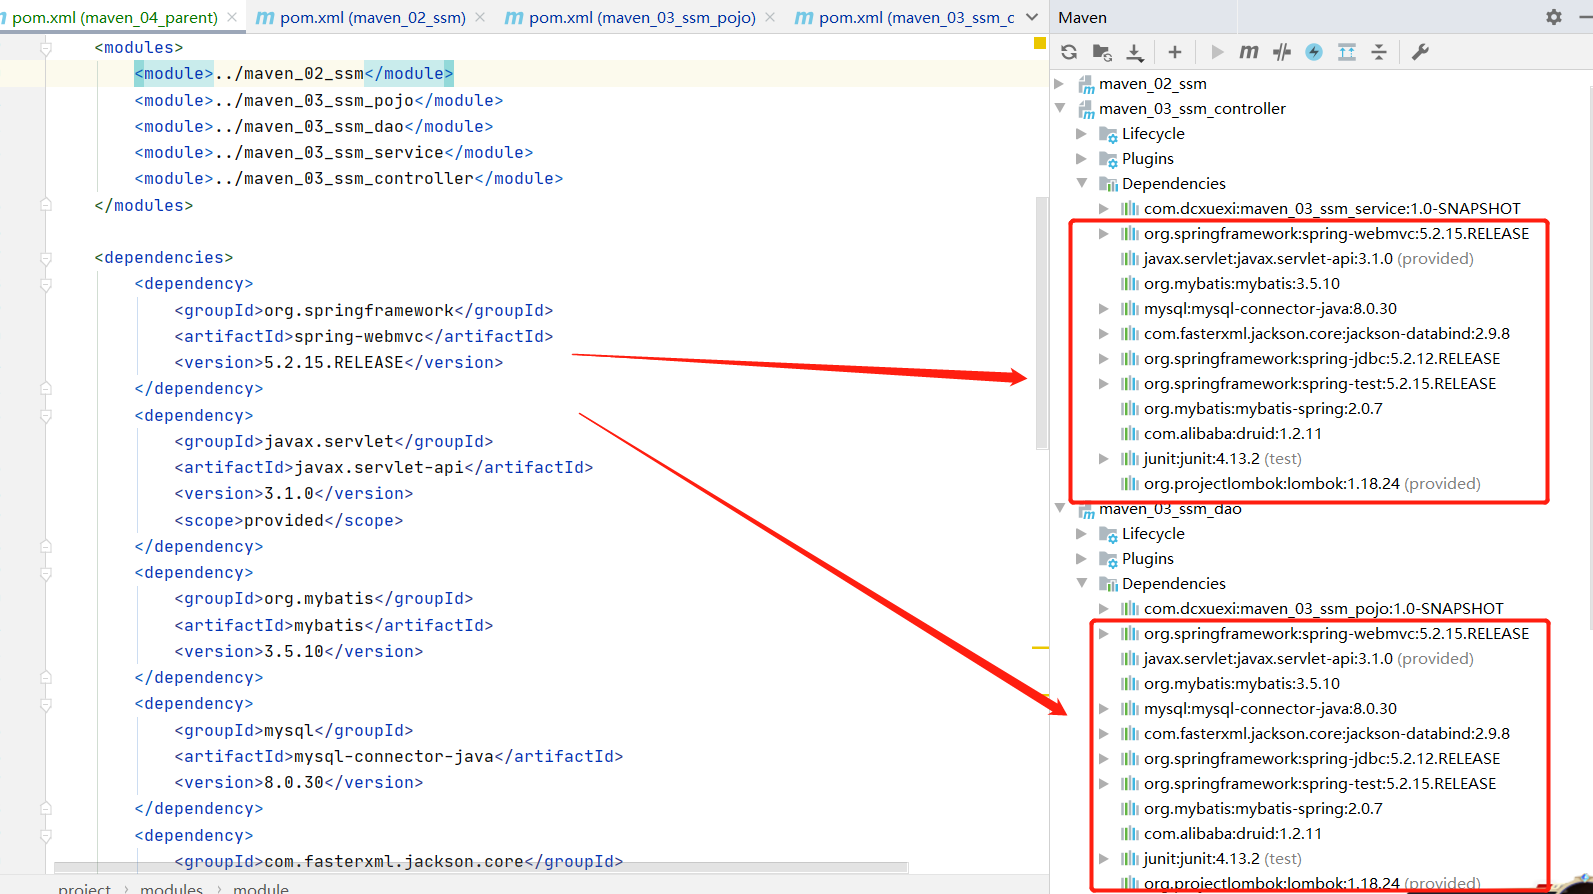Image resolution: width=1593 pixels, height=894 pixels.
Task: Fold org.mybatis <dependency> block in gutter
Action: [x=46, y=573]
